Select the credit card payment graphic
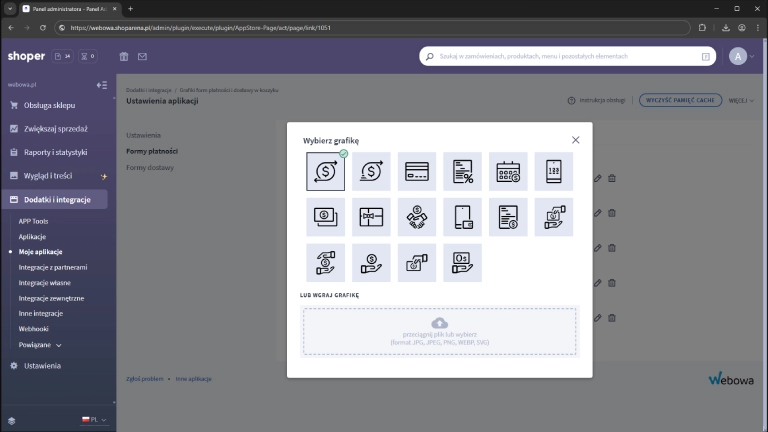The image size is (768, 432). point(417,171)
